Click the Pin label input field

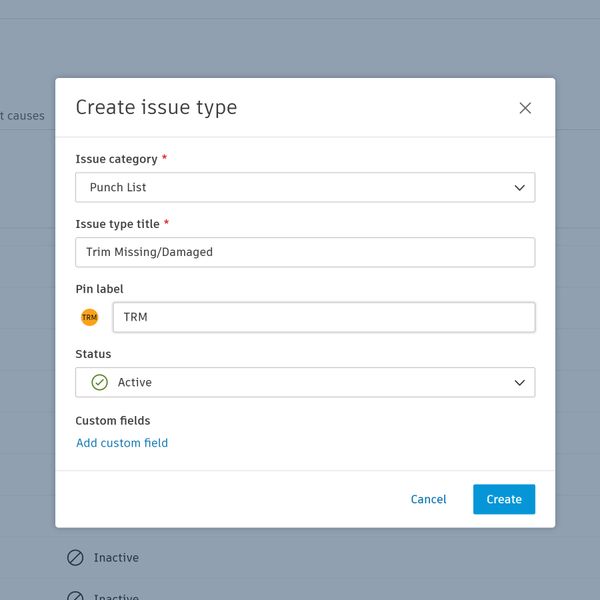(323, 317)
